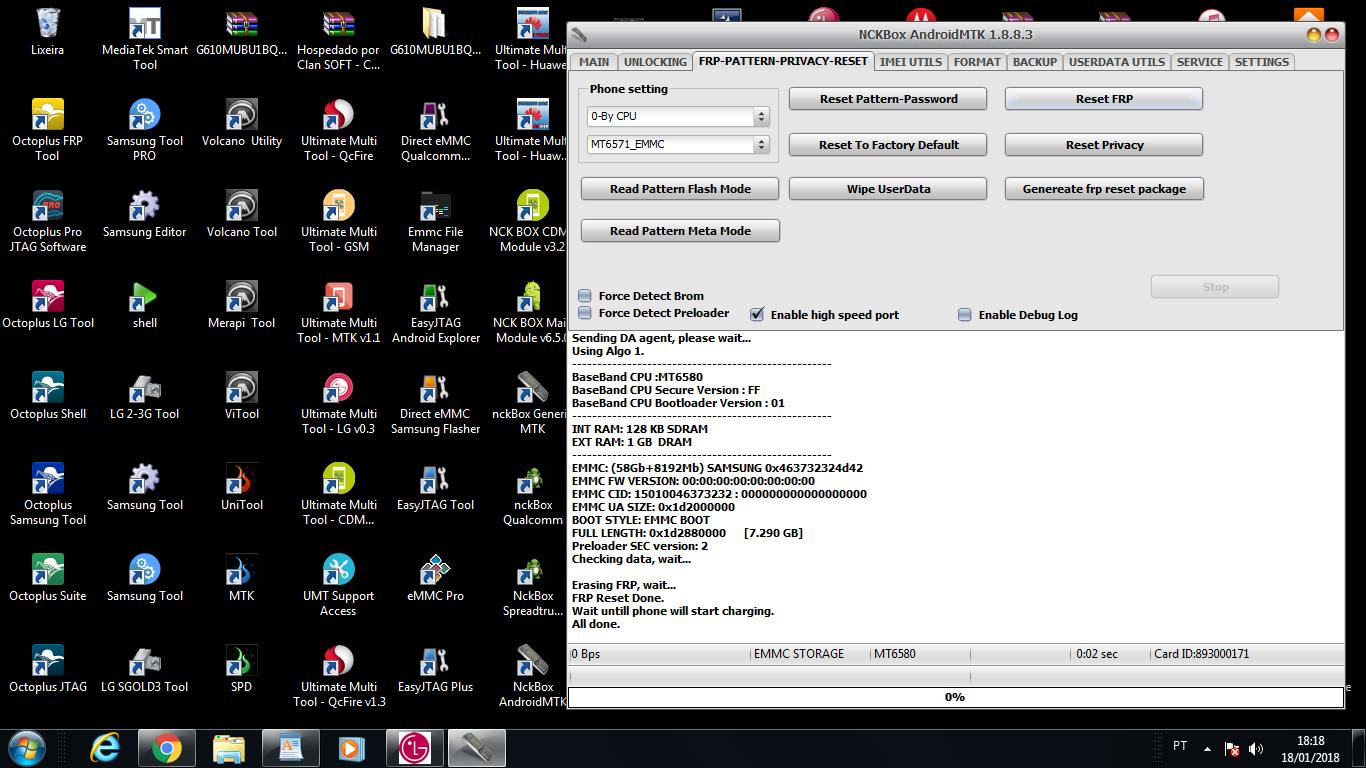Enable Debug Log checkbox
1366x768 pixels.
pyautogui.click(x=965, y=315)
